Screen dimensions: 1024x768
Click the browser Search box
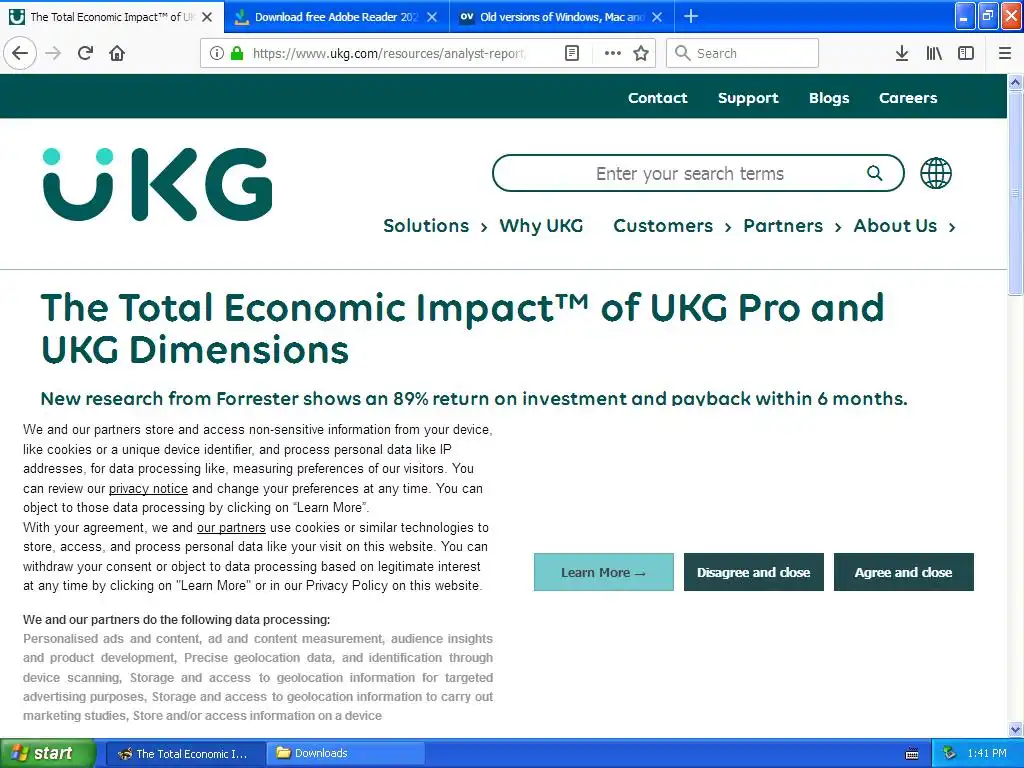click(742, 53)
